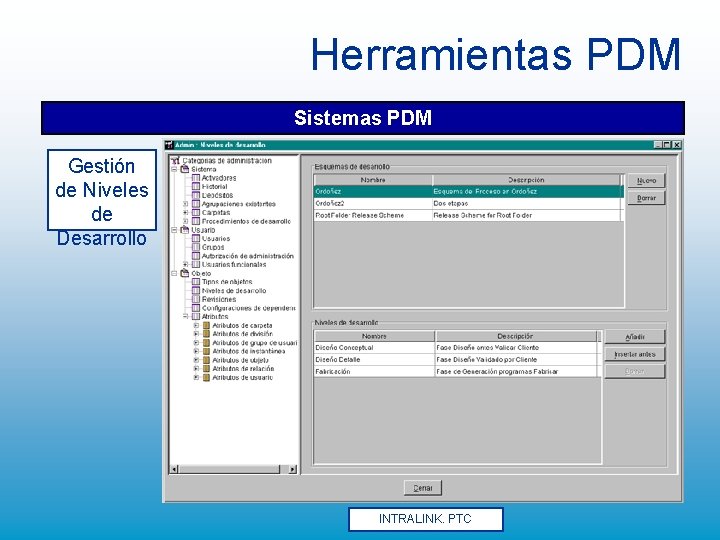Click the Carpetas table icon

[196, 213]
